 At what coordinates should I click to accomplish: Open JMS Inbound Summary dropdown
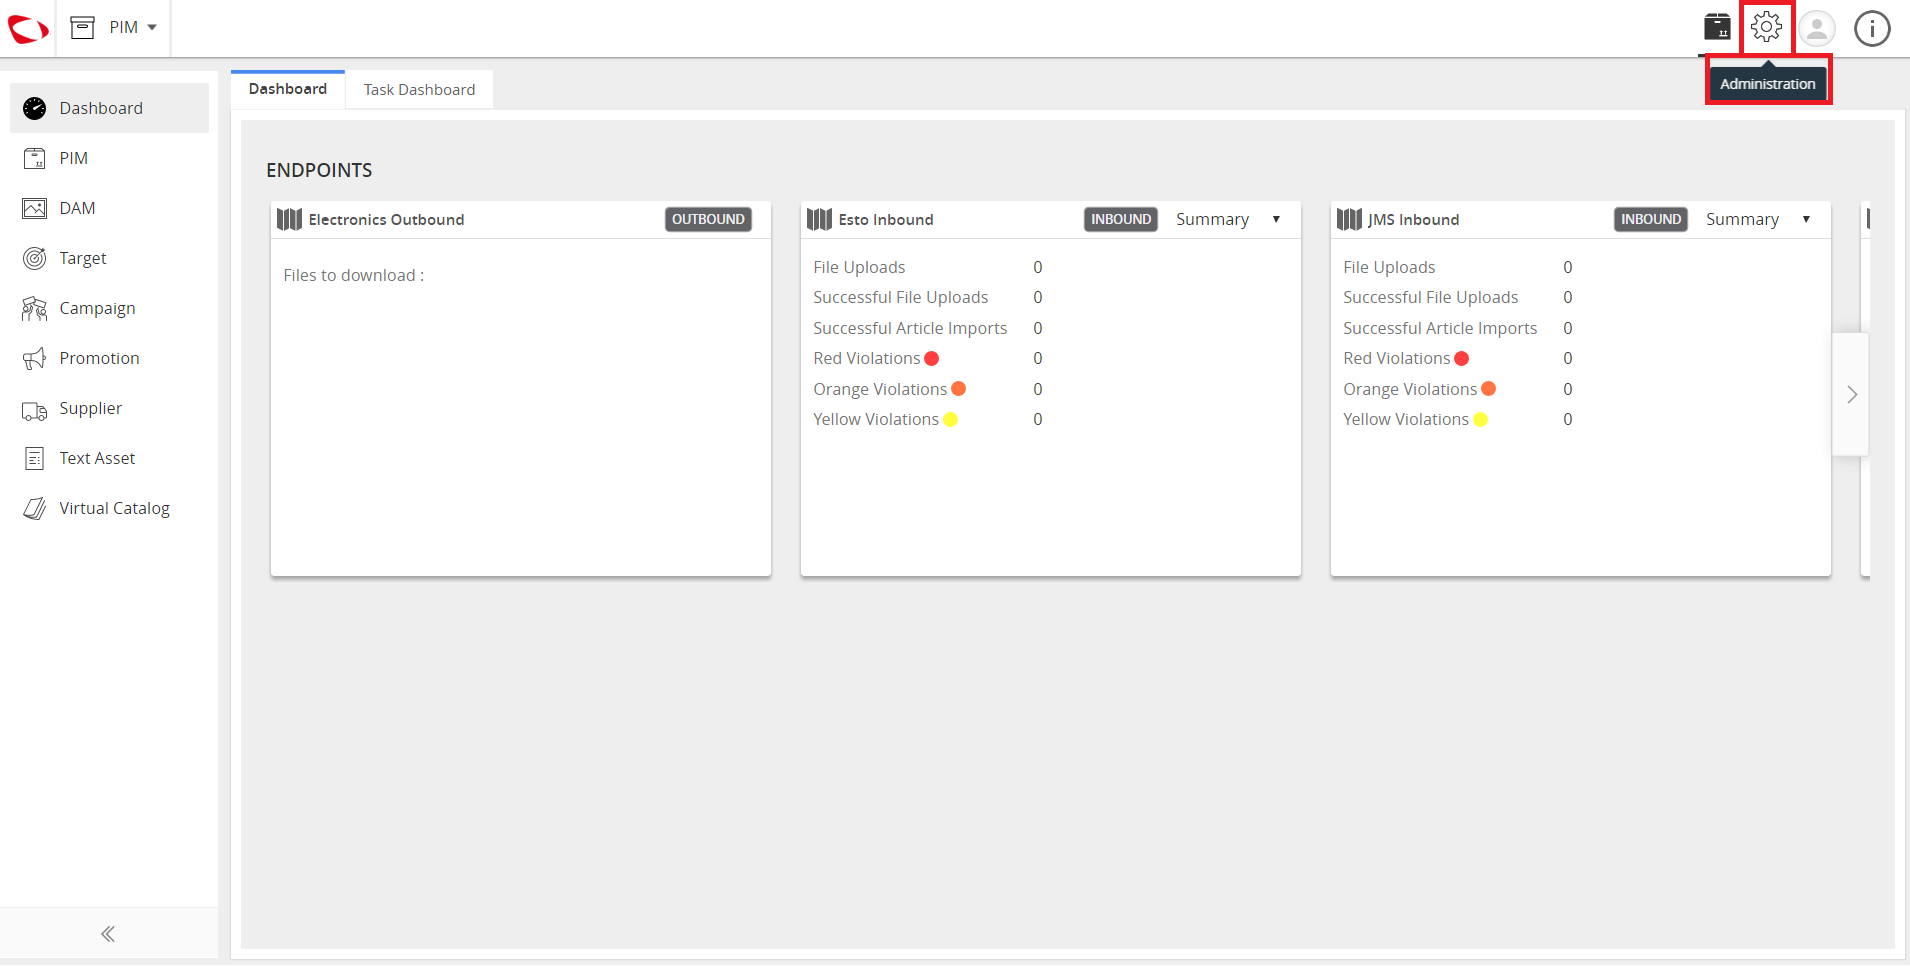pos(1759,219)
